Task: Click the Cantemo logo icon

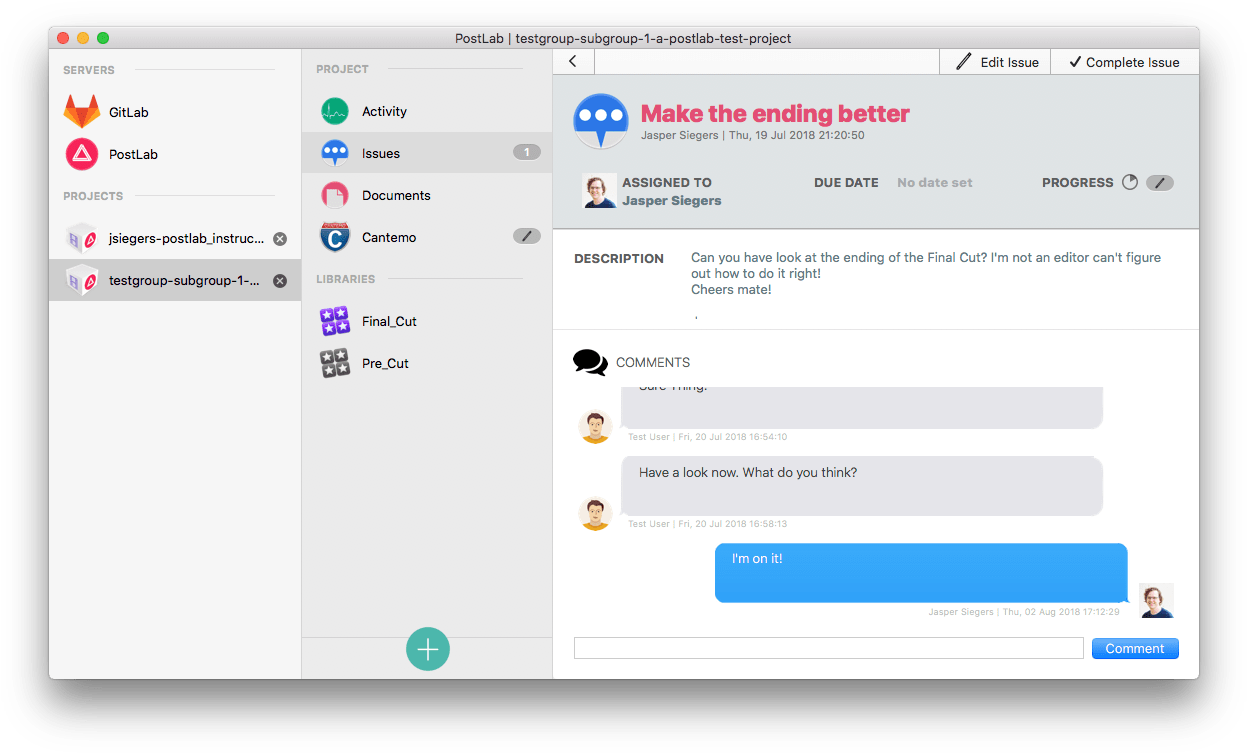Action: (x=335, y=237)
